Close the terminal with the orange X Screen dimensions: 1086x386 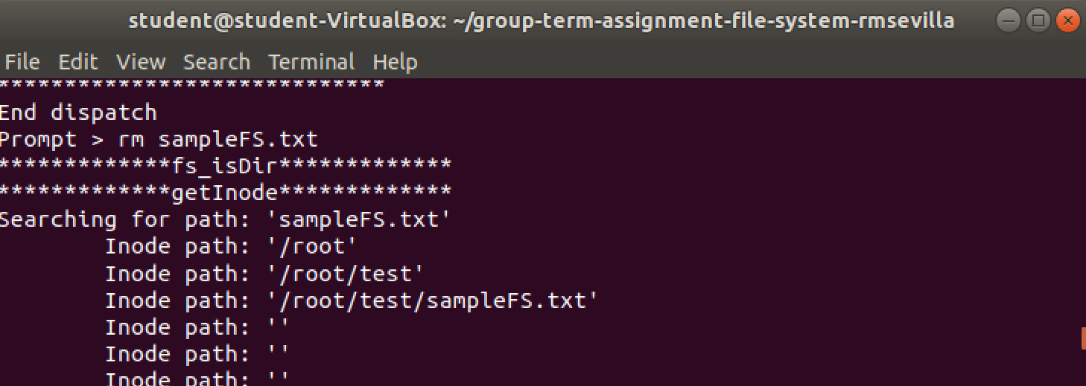1067,21
